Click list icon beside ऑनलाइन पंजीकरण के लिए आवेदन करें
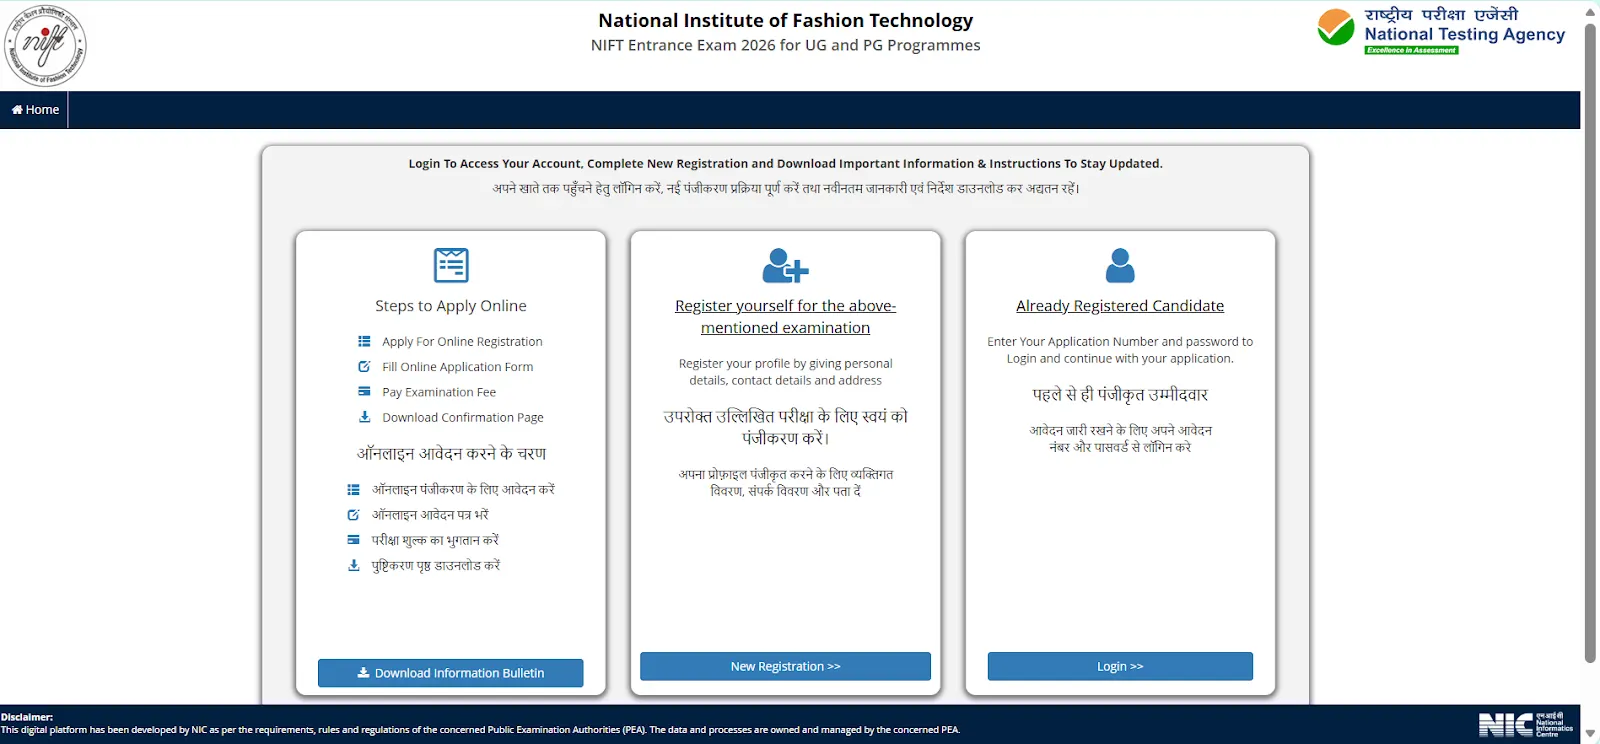The width and height of the screenshot is (1600, 744). tap(353, 490)
